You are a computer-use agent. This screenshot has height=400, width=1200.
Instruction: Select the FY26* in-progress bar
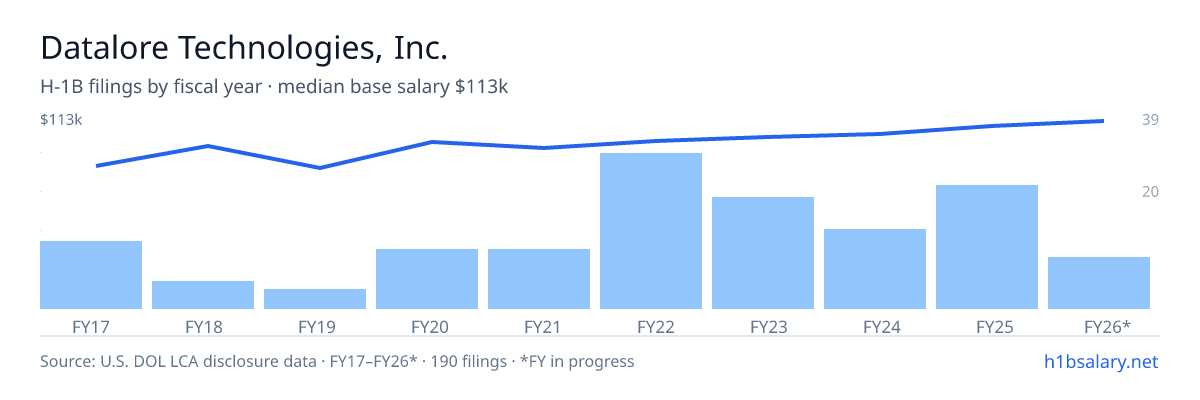pos(1099,283)
